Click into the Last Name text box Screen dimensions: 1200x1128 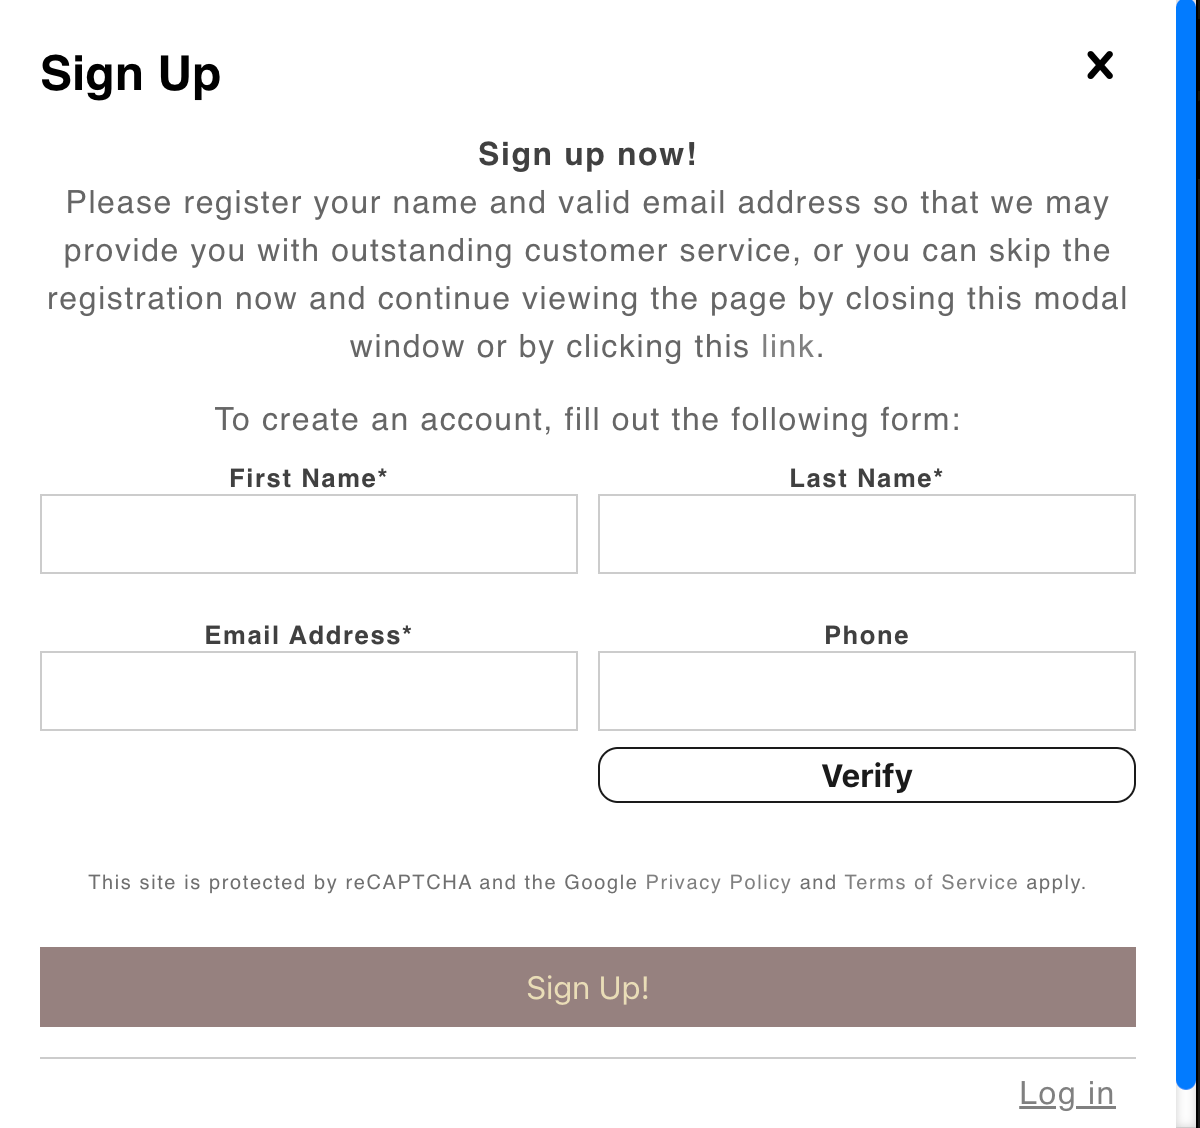click(866, 534)
